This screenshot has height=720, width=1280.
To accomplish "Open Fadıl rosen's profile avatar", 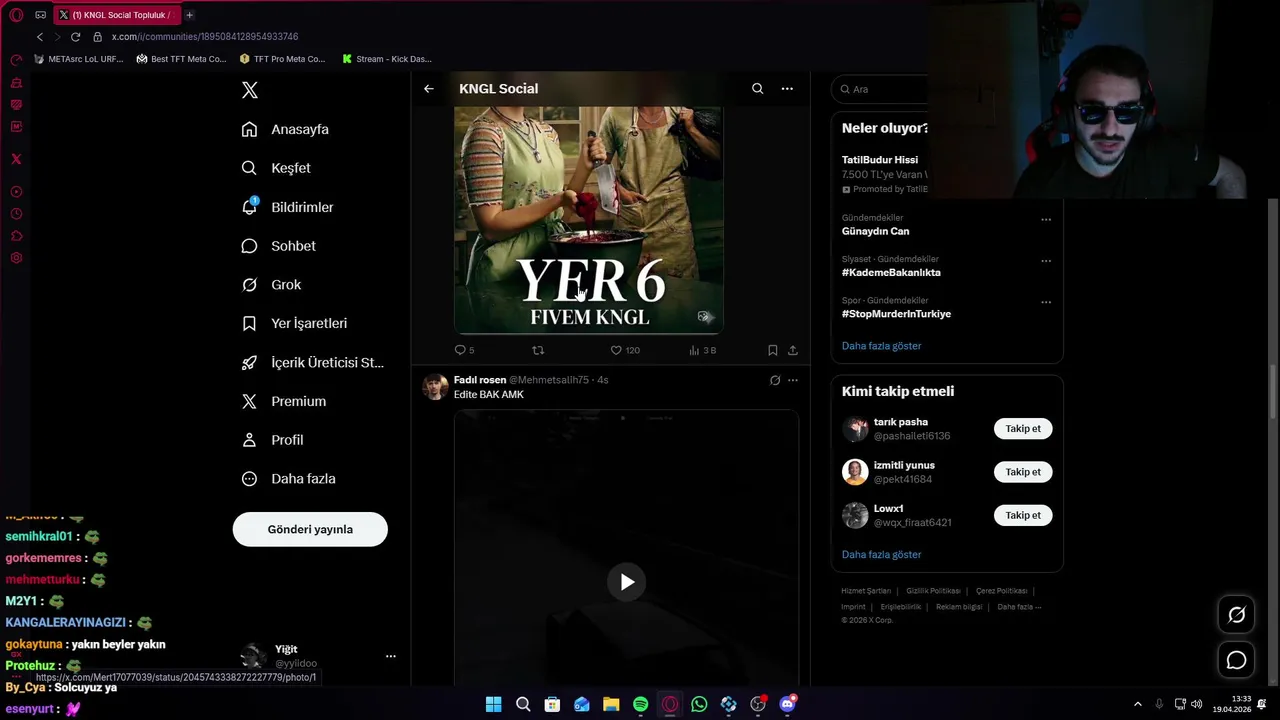I will point(435,387).
